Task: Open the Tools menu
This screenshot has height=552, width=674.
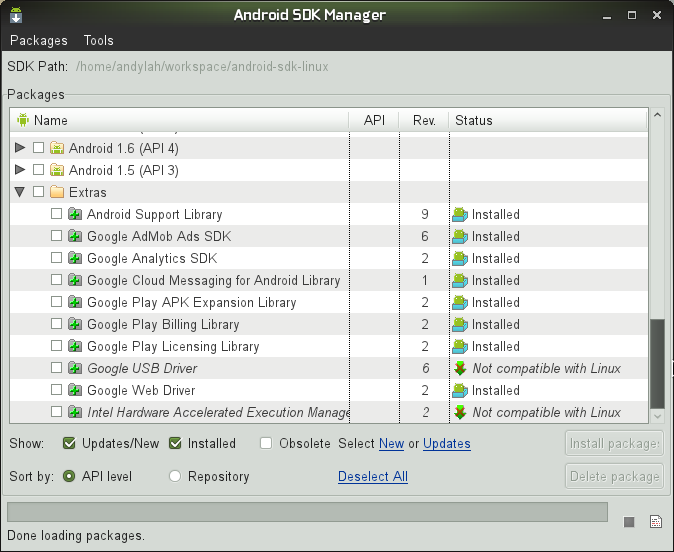Action: coord(98,40)
